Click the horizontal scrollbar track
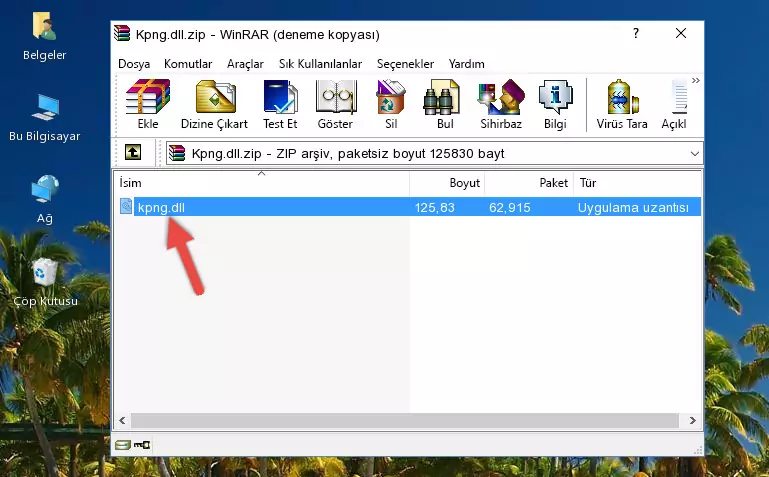This screenshot has height=477, width=769. click(x=405, y=420)
